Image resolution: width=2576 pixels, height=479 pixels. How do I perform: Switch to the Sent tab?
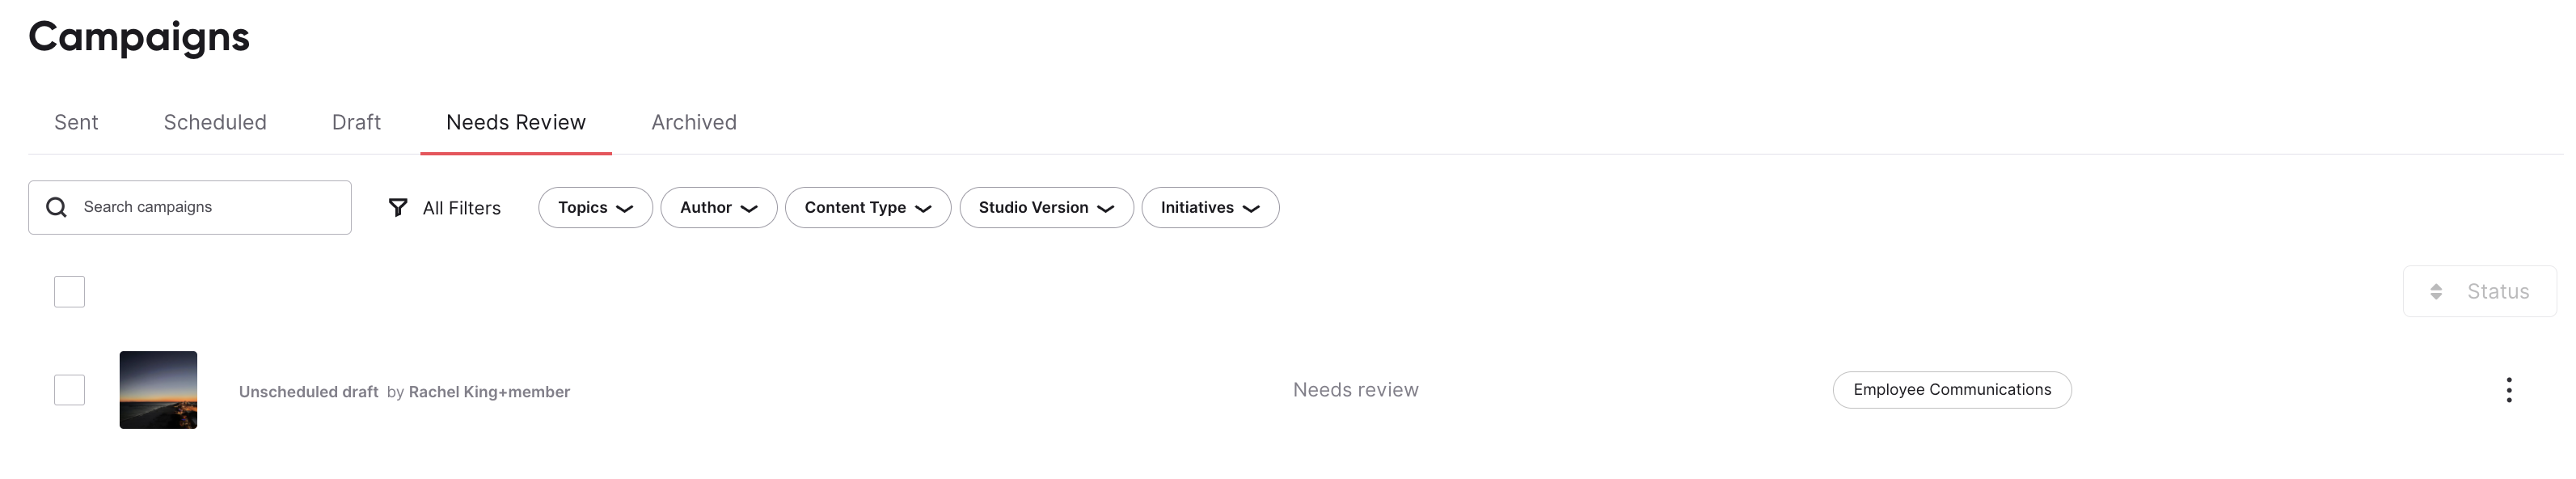(76, 122)
